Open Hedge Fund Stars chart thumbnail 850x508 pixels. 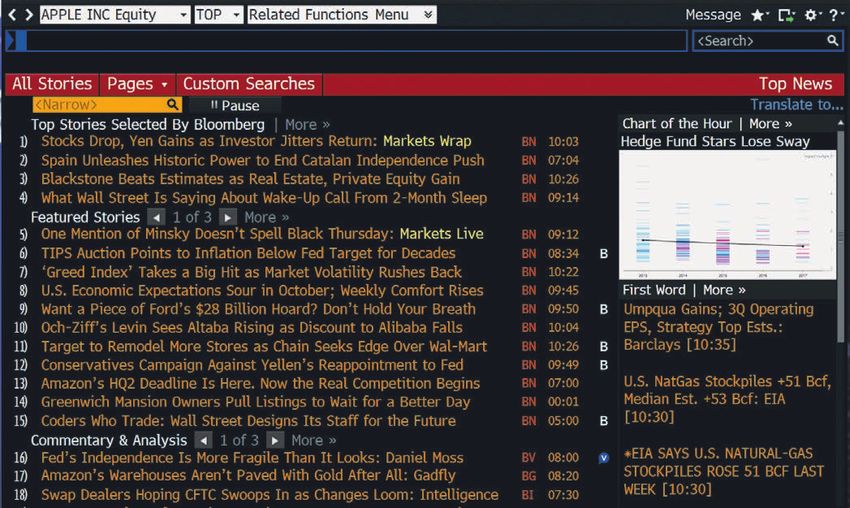pos(727,215)
